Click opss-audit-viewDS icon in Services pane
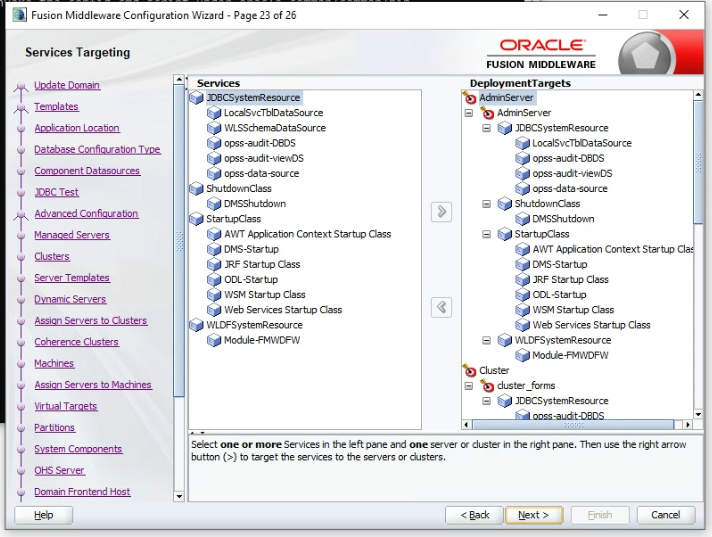This screenshot has height=537, width=712. 214,158
